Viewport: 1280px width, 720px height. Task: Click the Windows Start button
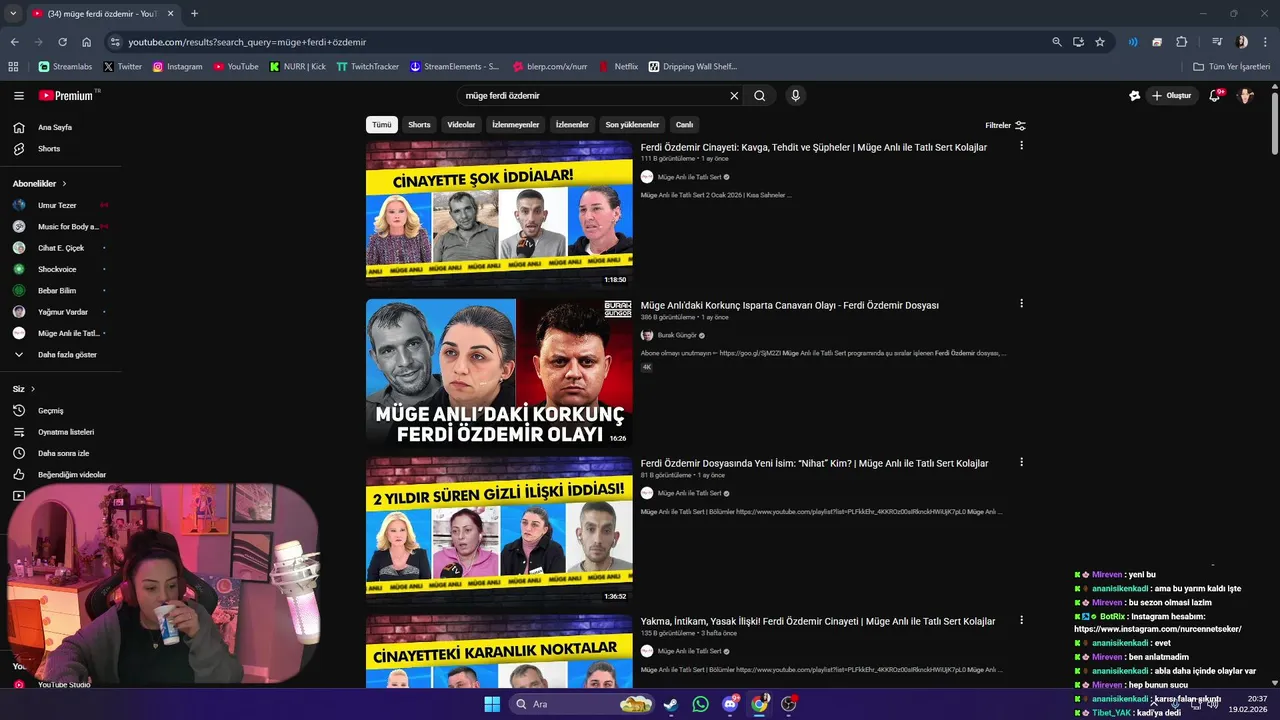(492, 704)
